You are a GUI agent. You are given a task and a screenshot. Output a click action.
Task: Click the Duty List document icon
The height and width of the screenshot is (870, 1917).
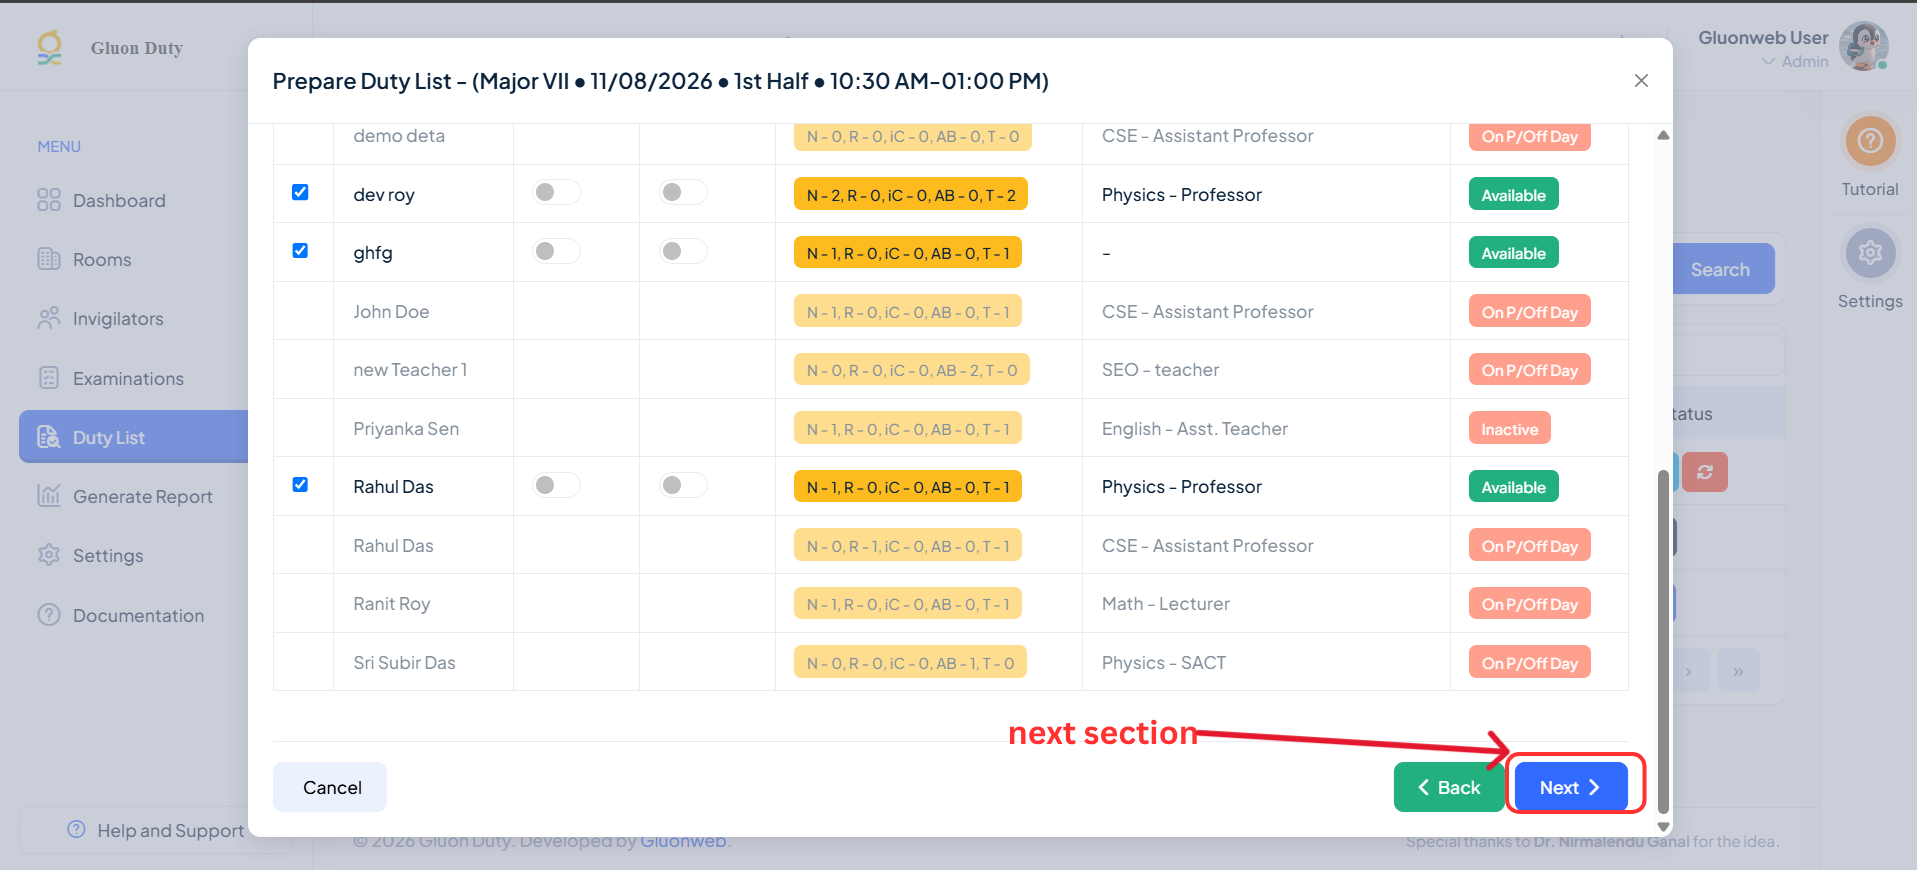coord(49,437)
